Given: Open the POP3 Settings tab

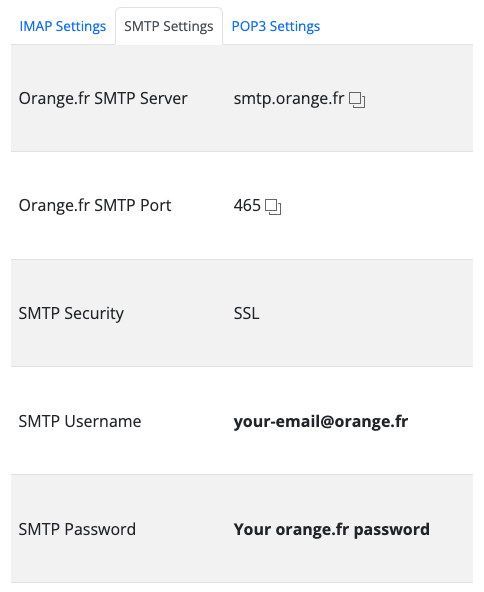Looking at the screenshot, I should 276,26.
